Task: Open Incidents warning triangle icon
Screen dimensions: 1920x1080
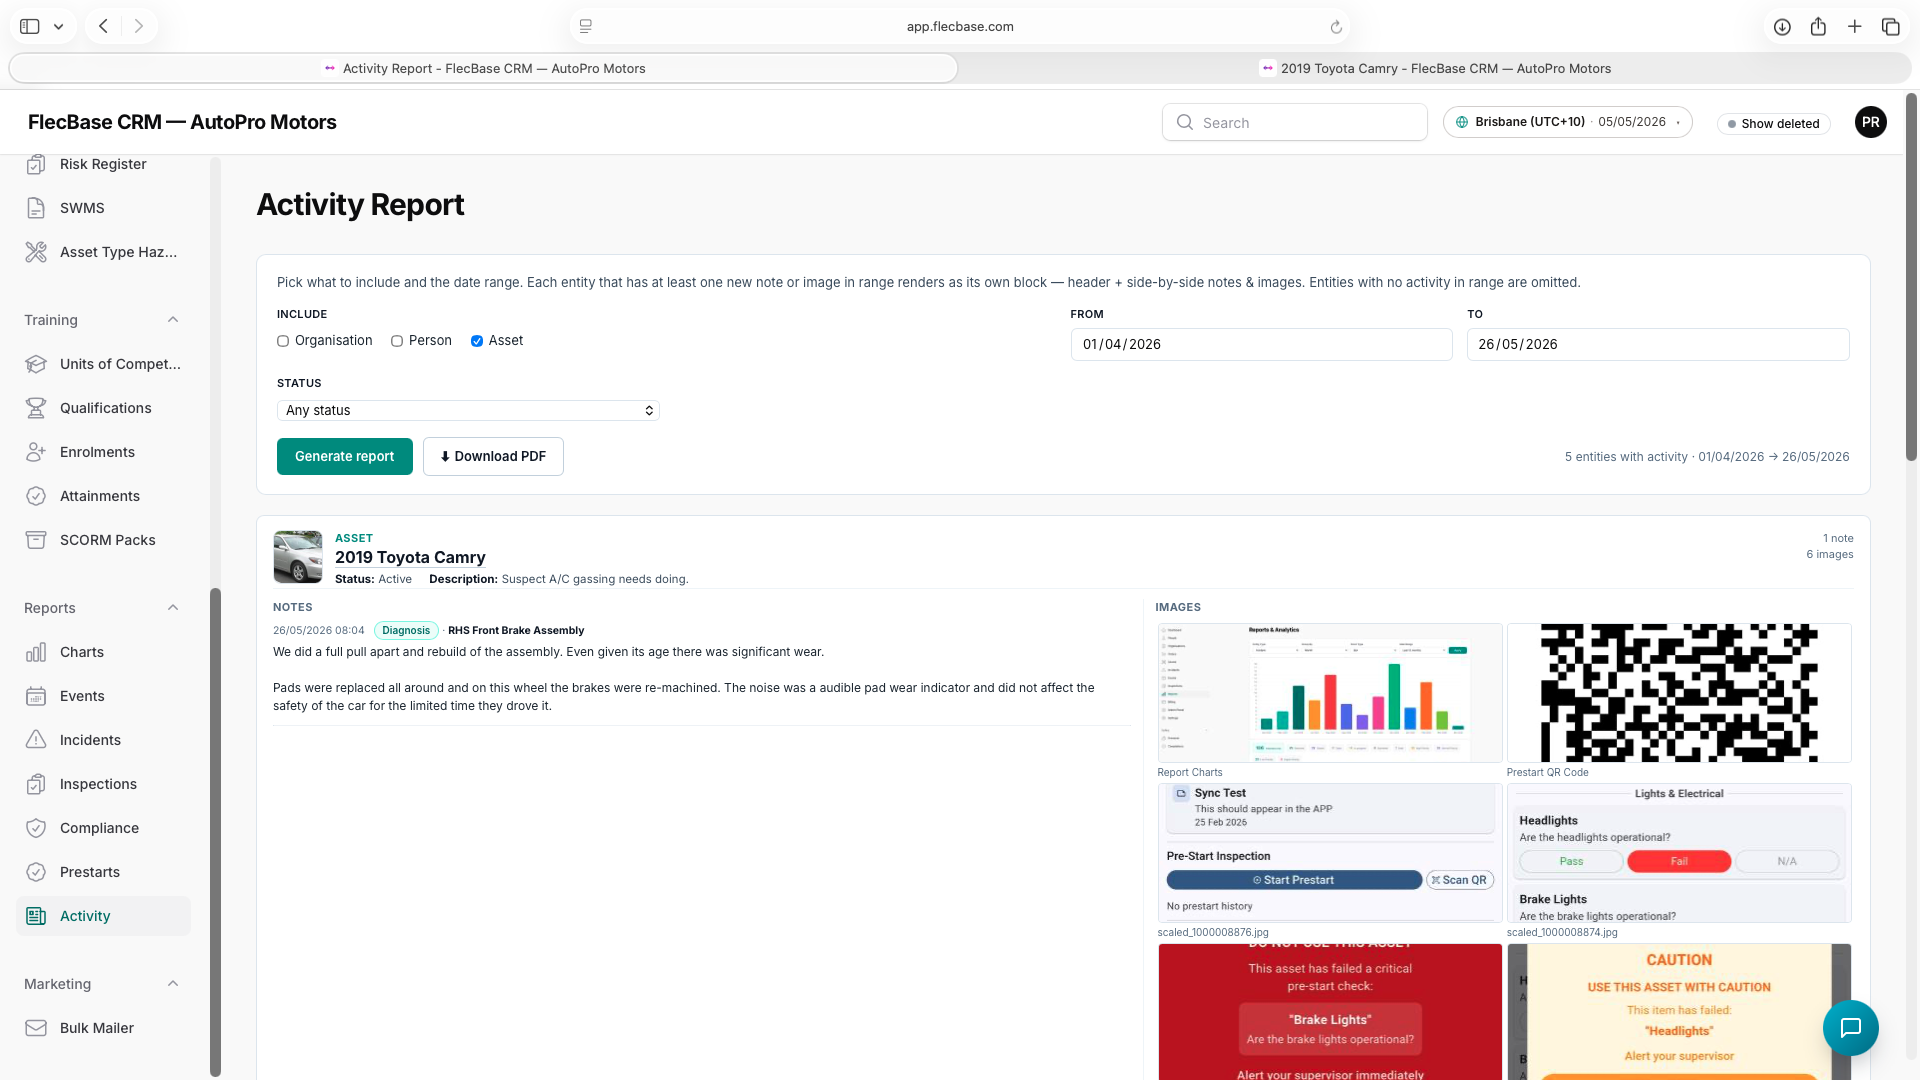Action: pos(36,740)
